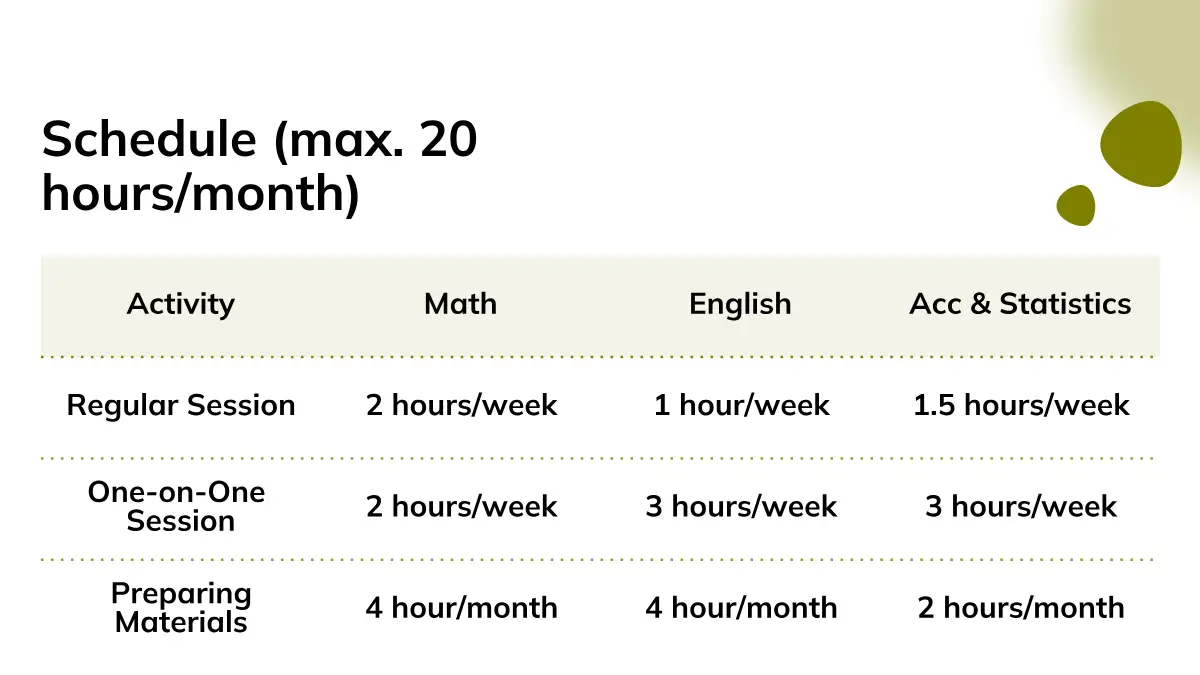The image size is (1200, 675).
Task: Click the English 1 hour/week cell
Action: pyautogui.click(x=741, y=405)
